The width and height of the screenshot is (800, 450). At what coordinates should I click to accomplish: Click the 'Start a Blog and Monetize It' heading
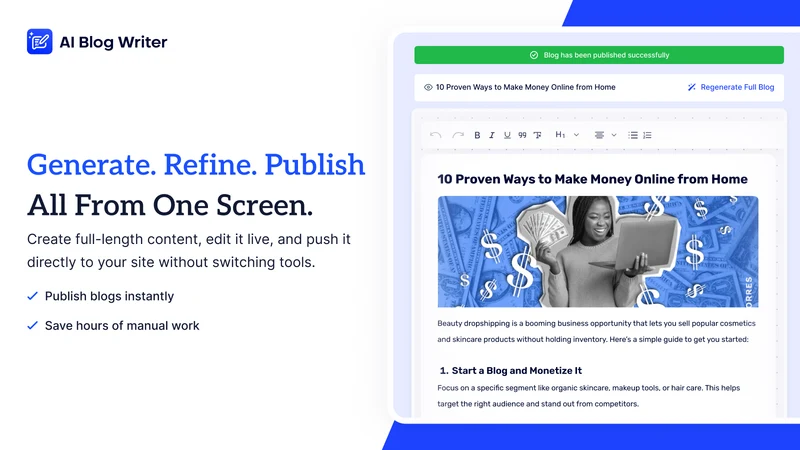point(516,370)
